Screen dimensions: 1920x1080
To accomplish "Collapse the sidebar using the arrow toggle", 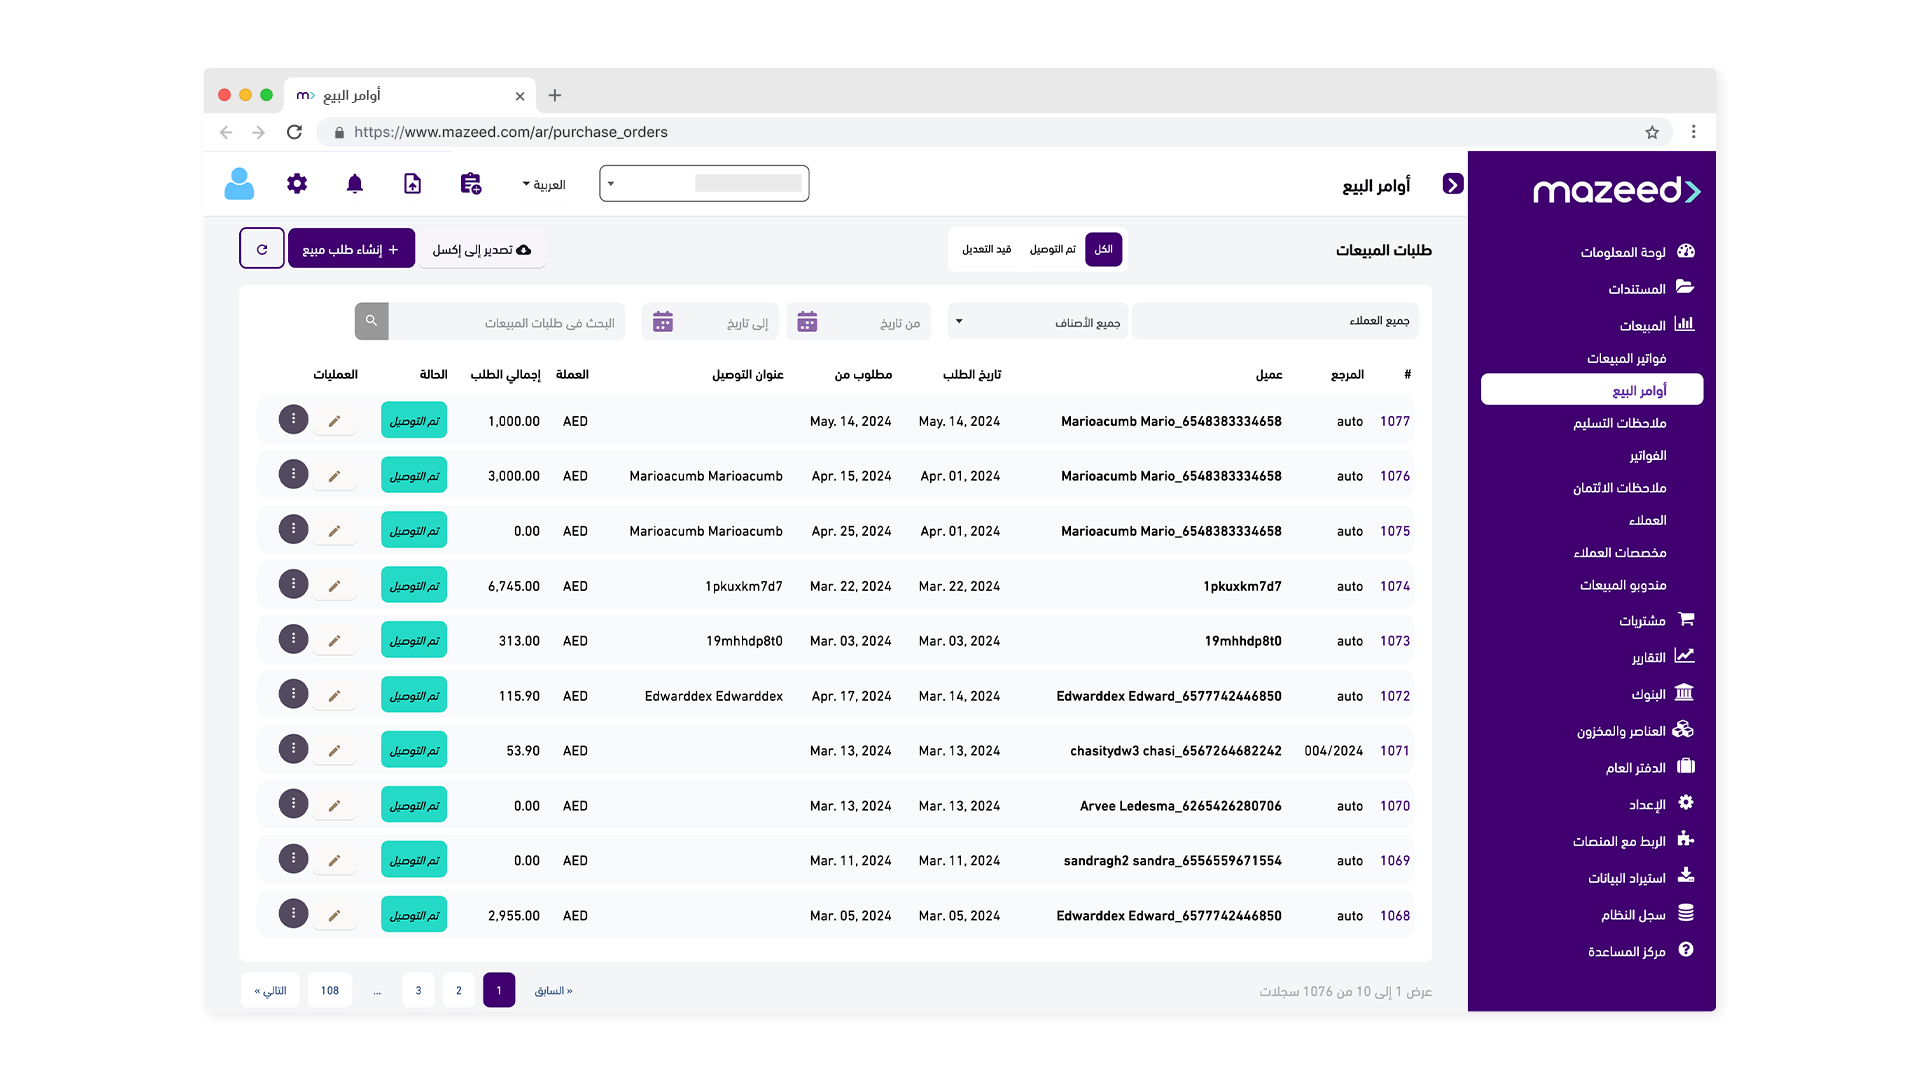I will pos(1453,184).
